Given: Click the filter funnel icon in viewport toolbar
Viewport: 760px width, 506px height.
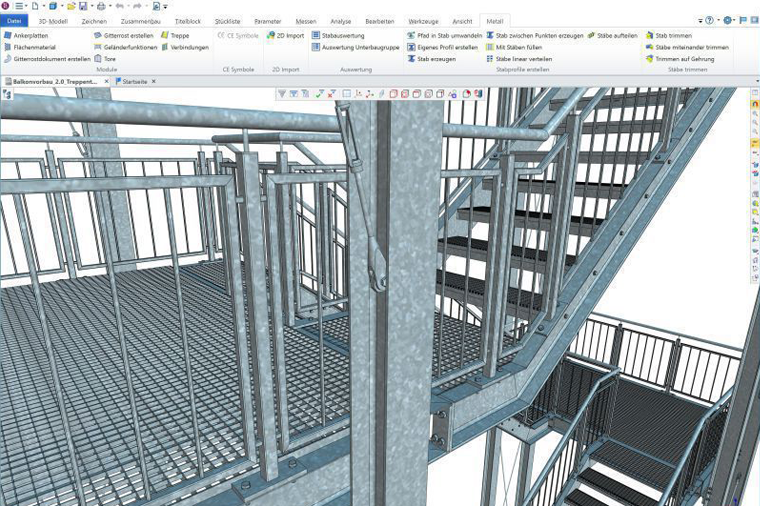Looking at the screenshot, I should [x=281, y=94].
